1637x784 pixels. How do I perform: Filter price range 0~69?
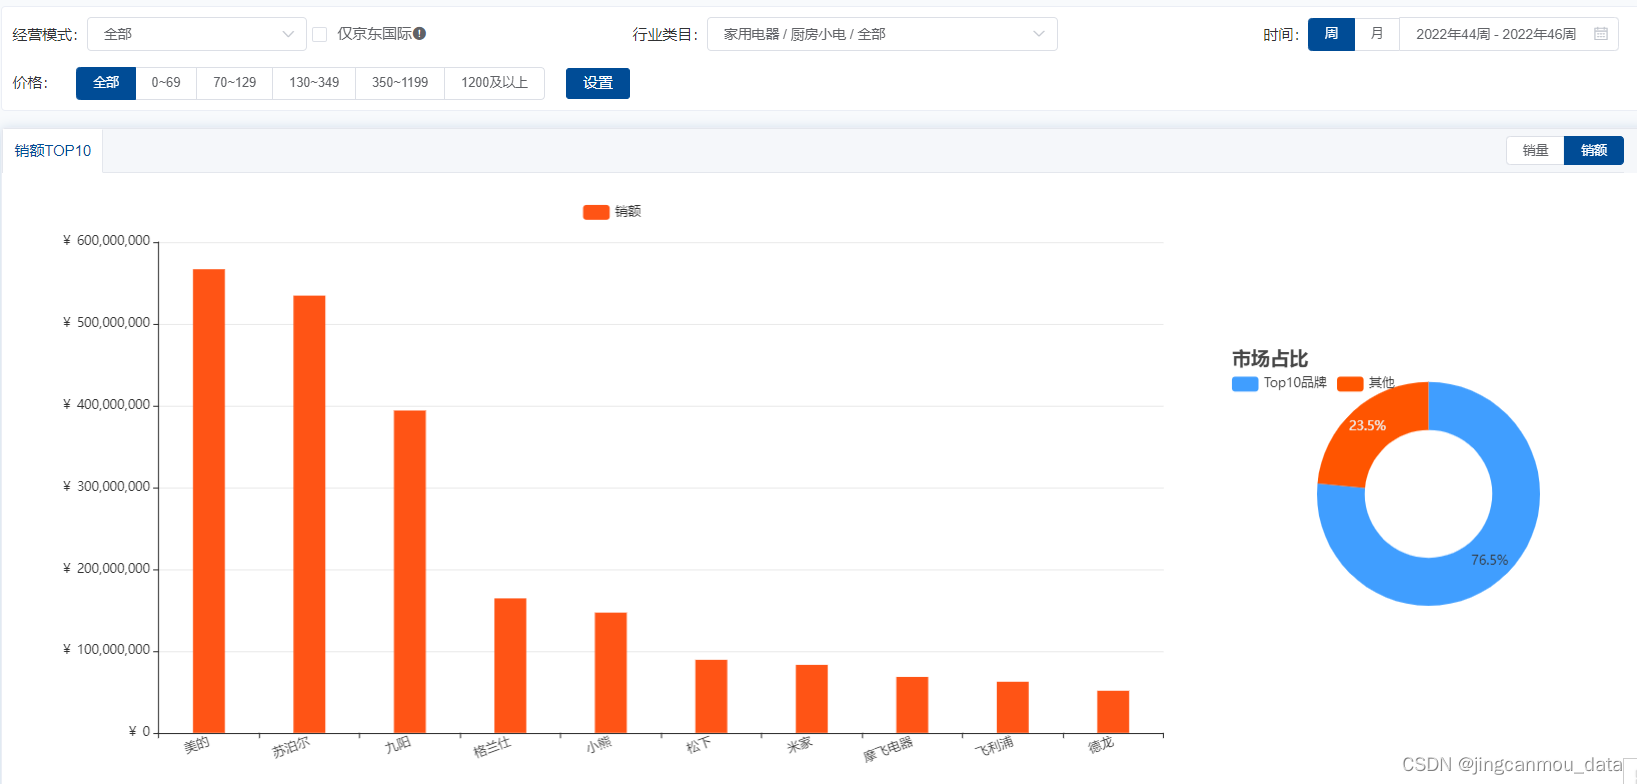point(166,83)
